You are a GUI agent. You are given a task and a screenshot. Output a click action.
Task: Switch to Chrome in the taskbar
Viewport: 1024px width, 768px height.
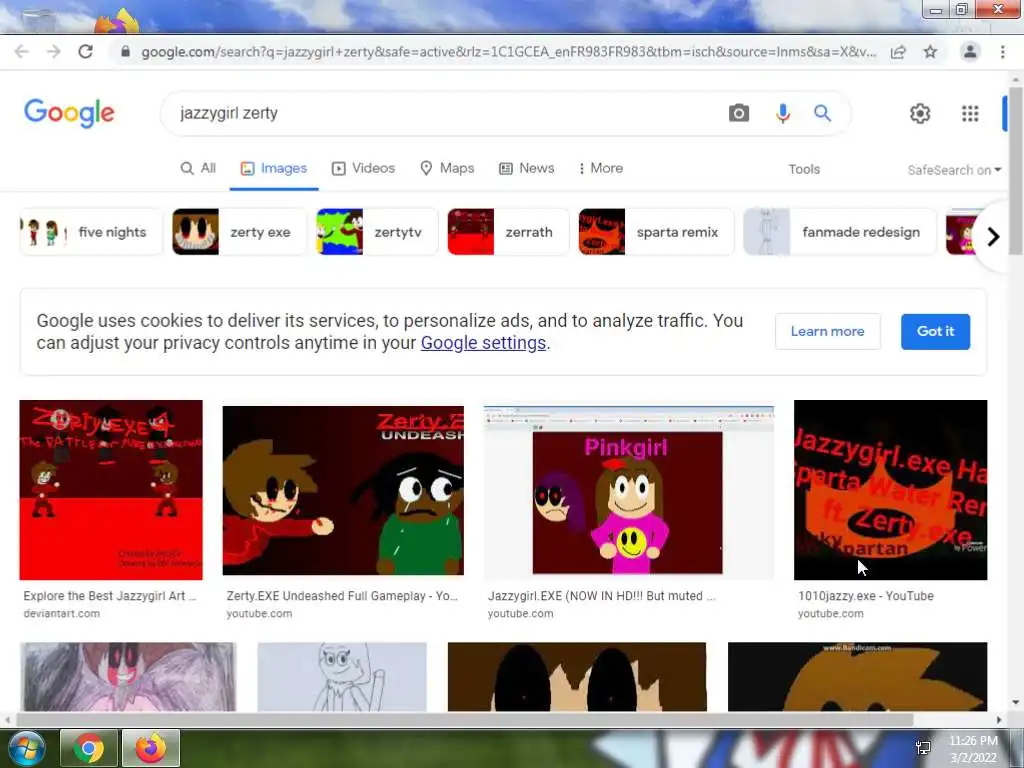point(89,748)
